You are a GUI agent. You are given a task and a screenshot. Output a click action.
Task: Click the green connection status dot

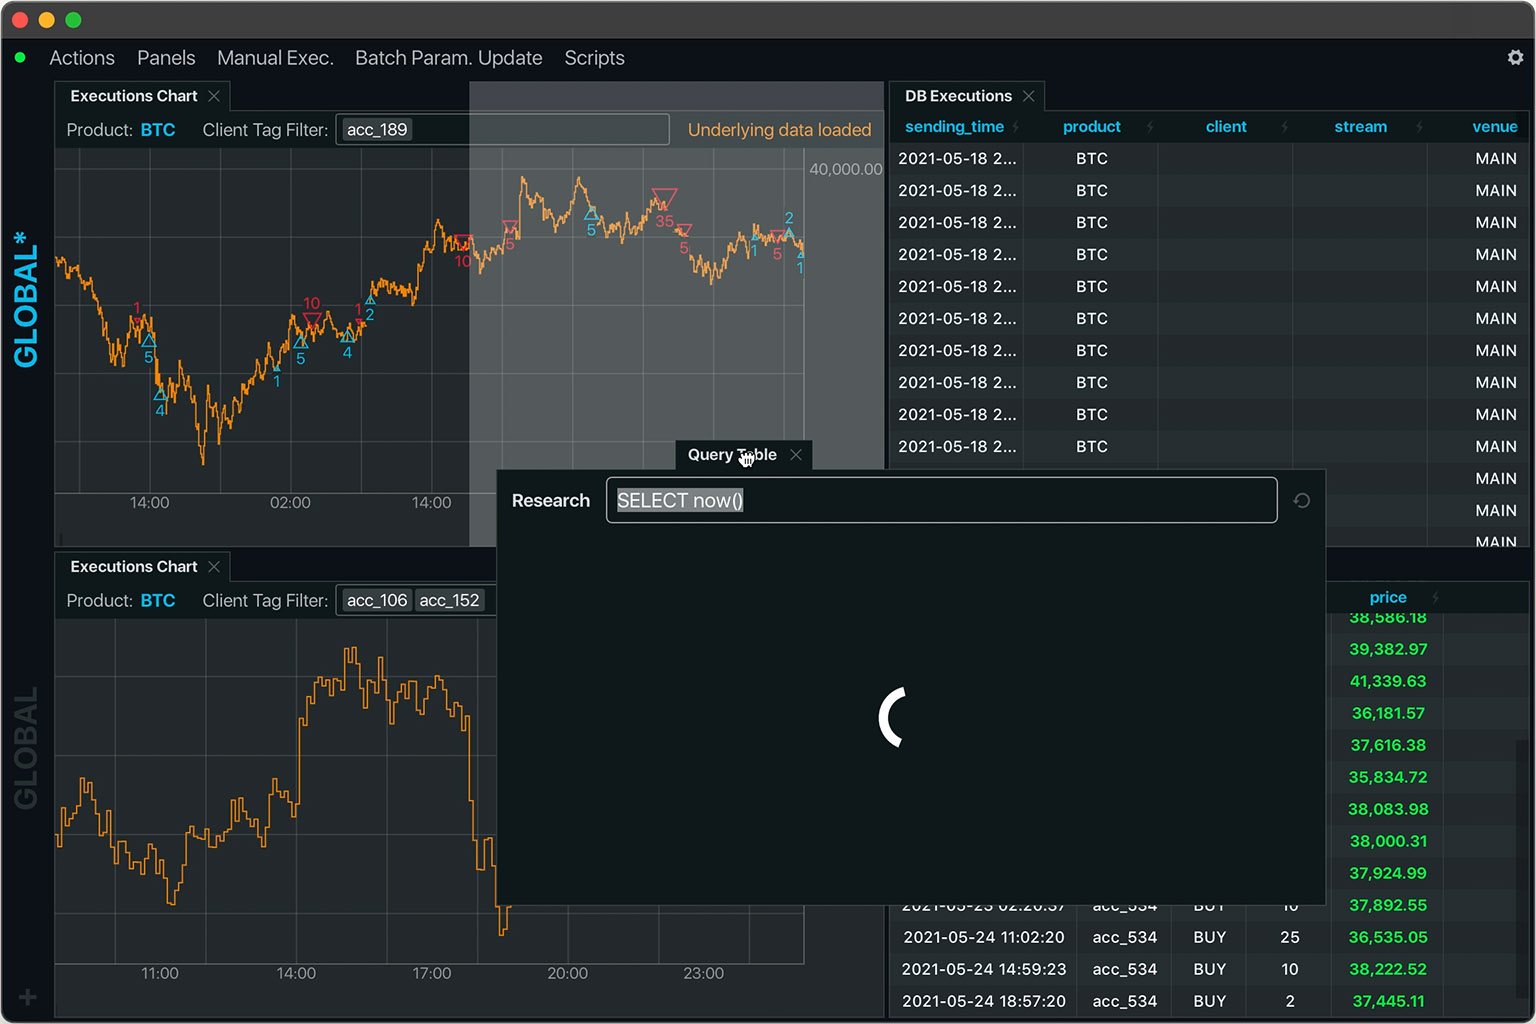(x=20, y=58)
